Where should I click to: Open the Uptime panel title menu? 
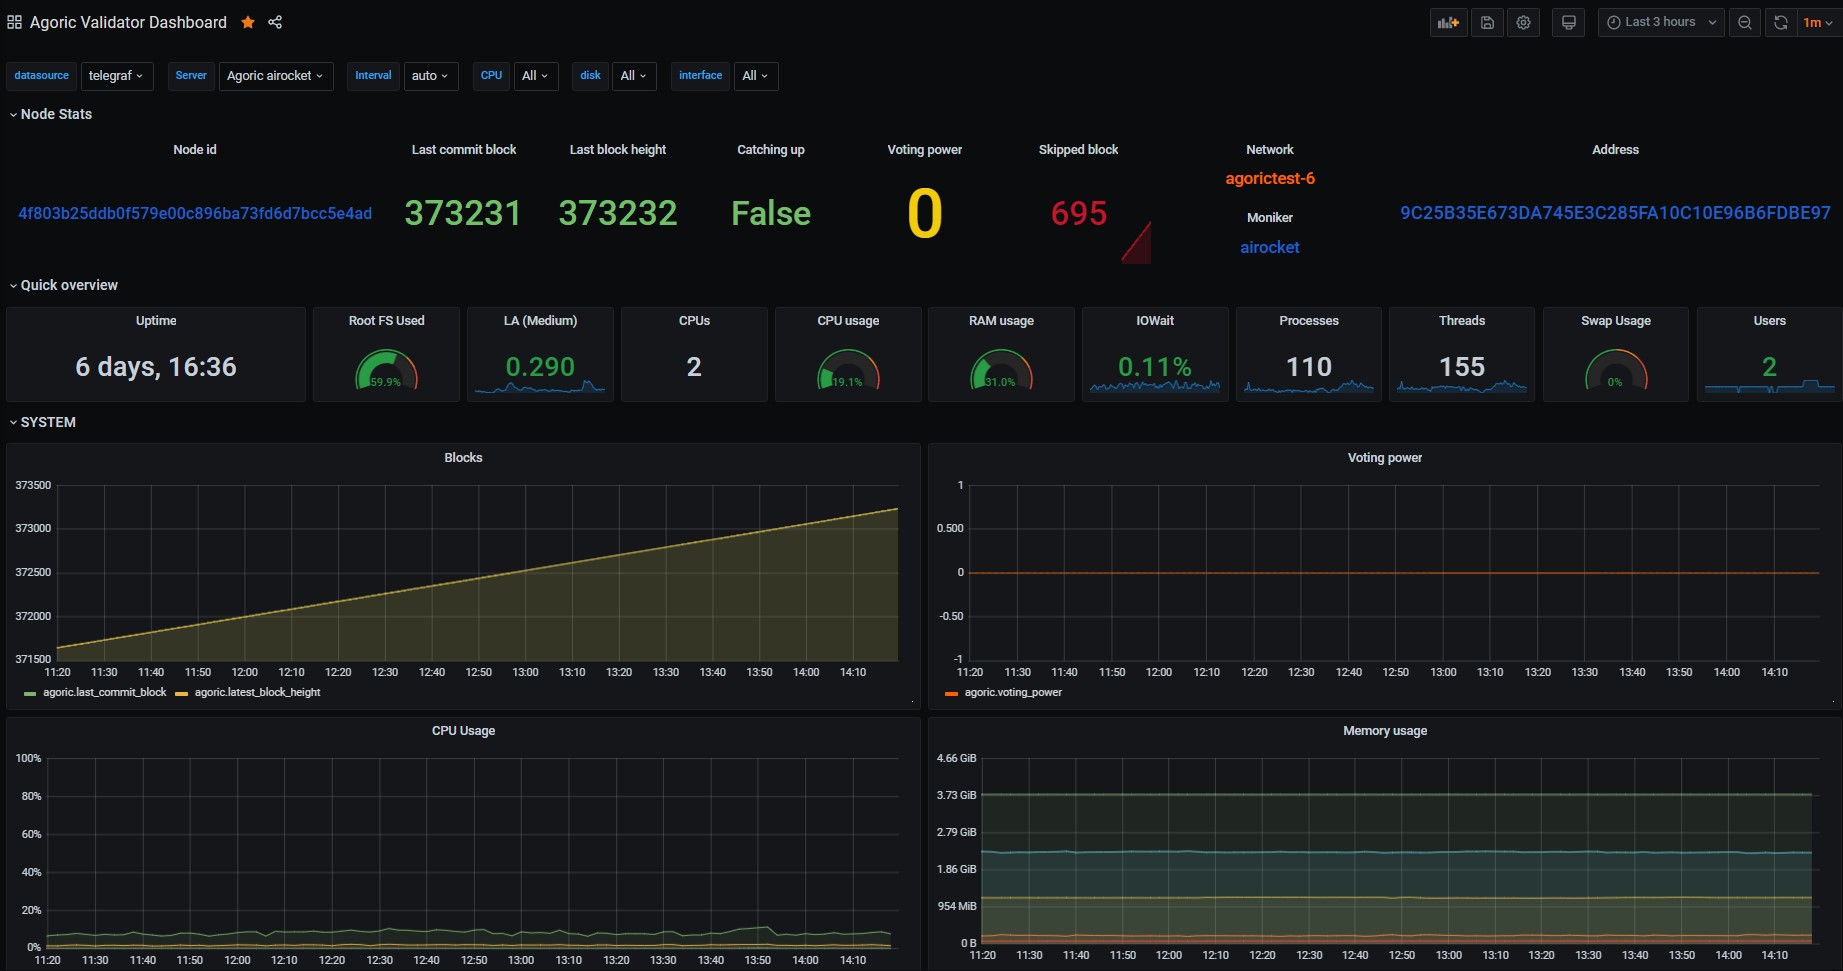(156, 320)
